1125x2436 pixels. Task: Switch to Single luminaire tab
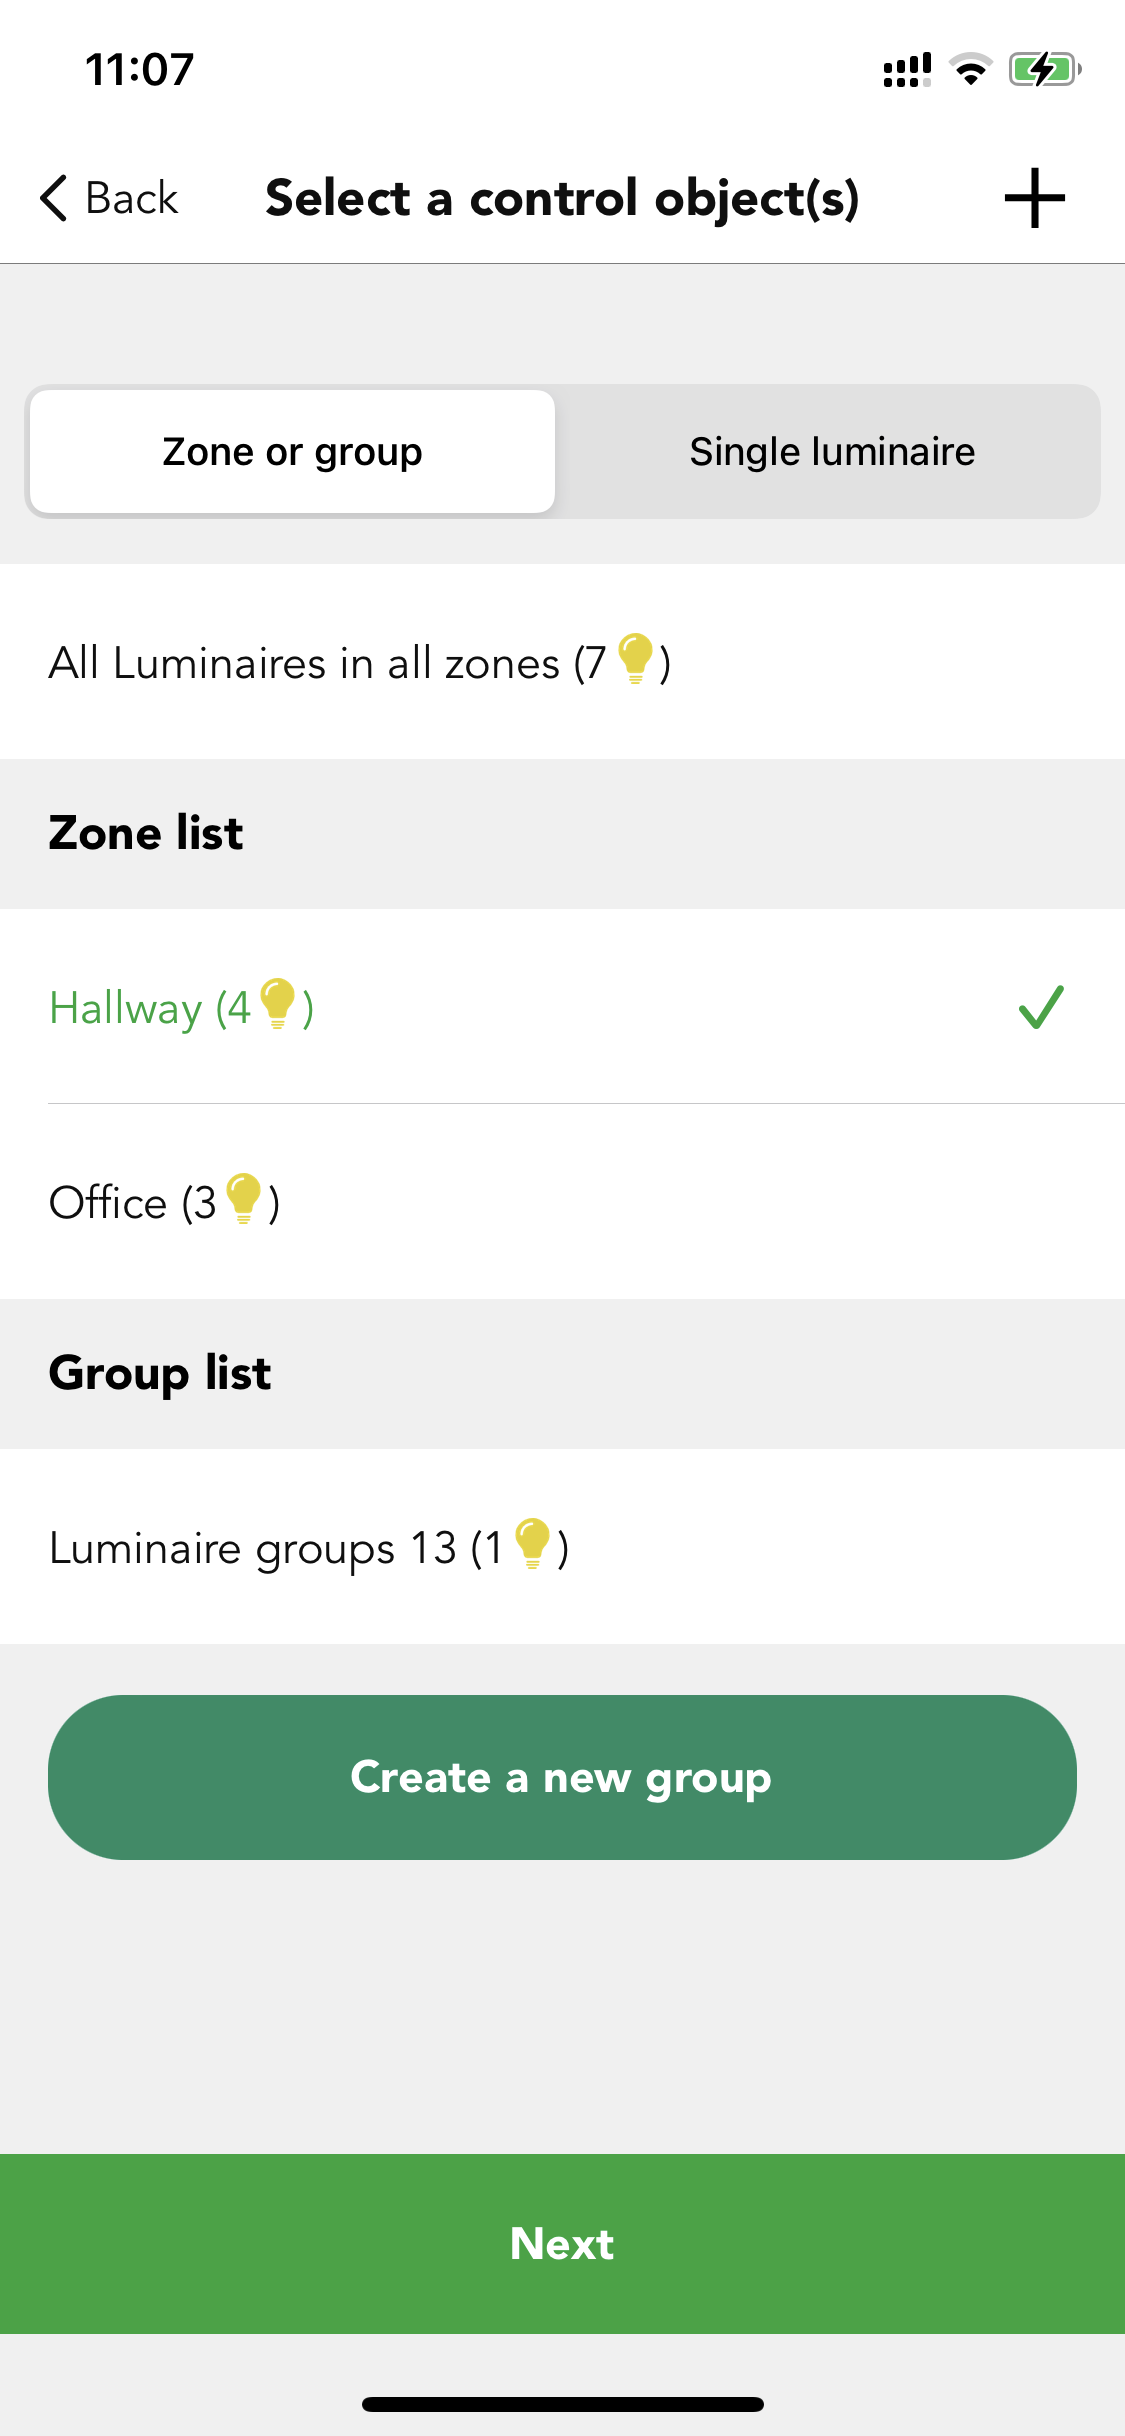tap(831, 451)
